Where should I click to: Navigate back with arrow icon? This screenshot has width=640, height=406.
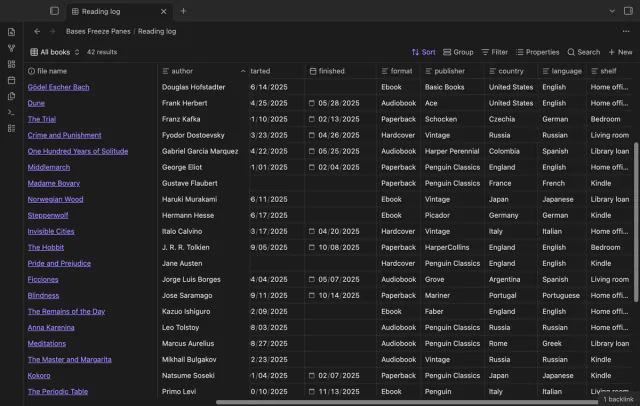coord(37,31)
